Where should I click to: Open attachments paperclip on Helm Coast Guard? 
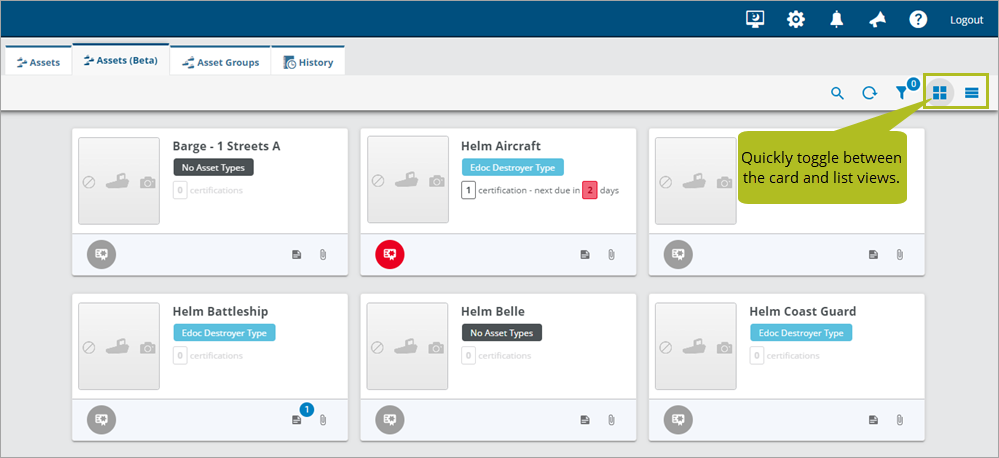pyautogui.click(x=900, y=420)
